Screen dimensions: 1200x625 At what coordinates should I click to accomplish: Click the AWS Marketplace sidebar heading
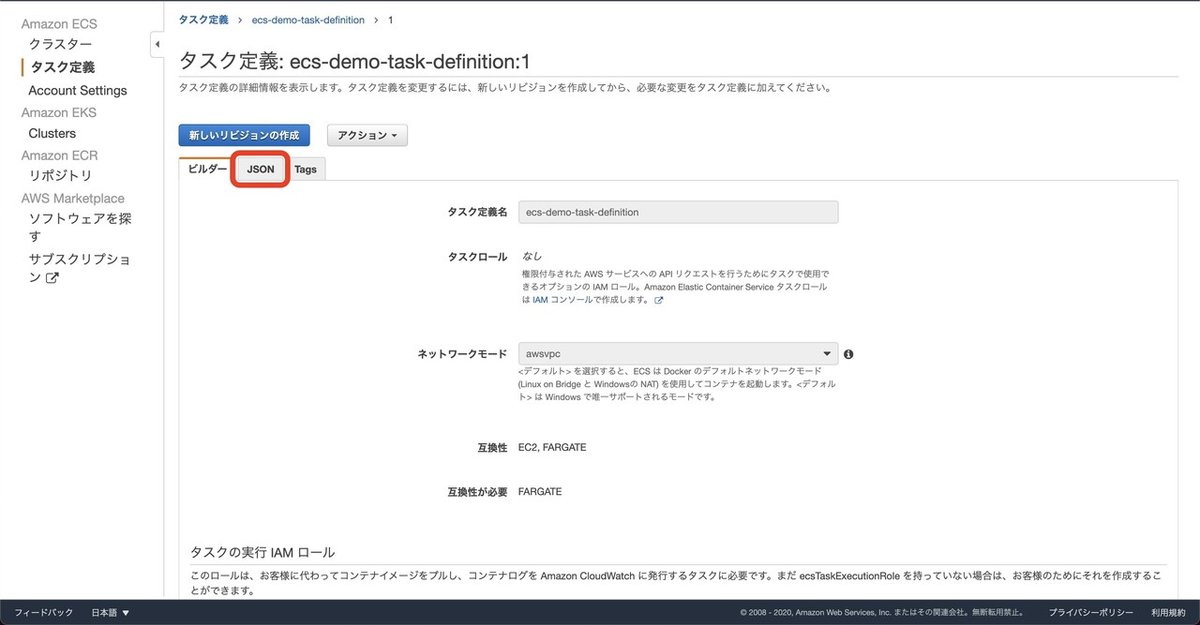tap(73, 198)
